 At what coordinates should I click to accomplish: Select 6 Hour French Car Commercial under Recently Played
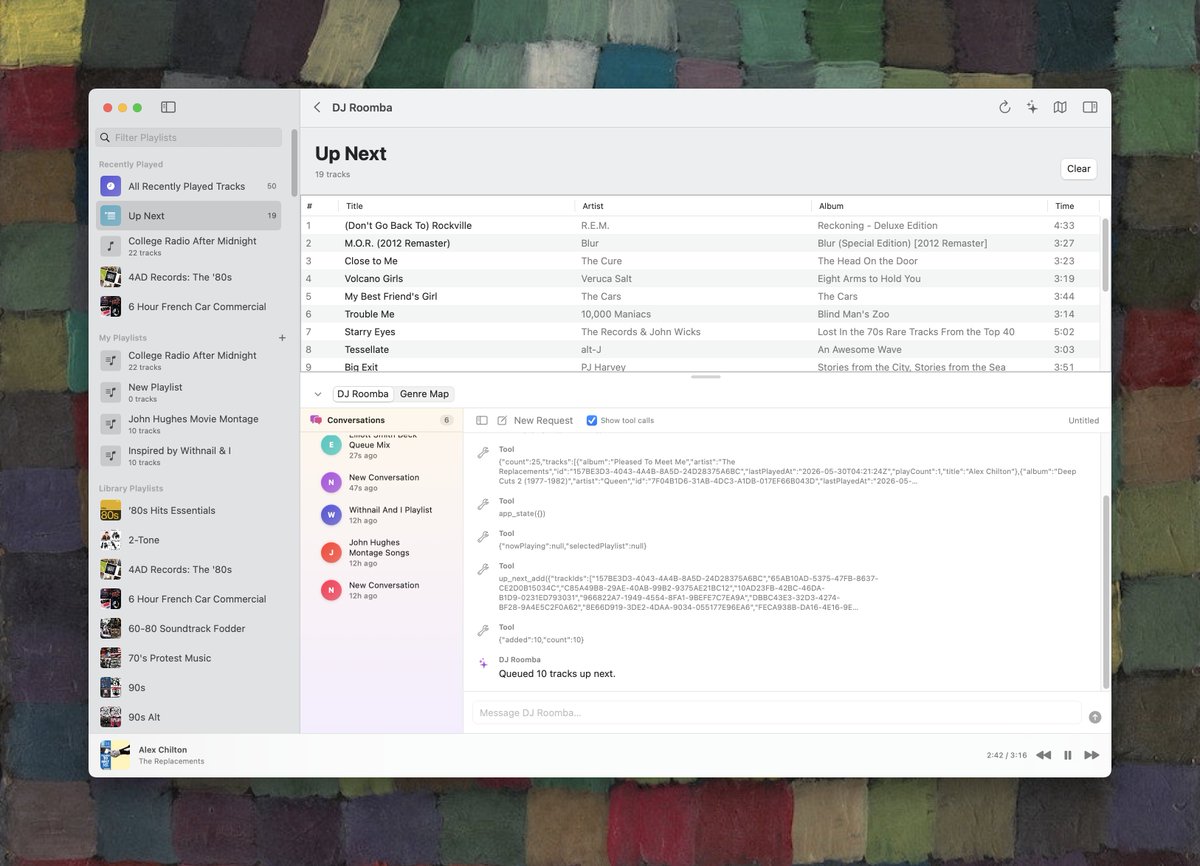[x=188, y=306]
